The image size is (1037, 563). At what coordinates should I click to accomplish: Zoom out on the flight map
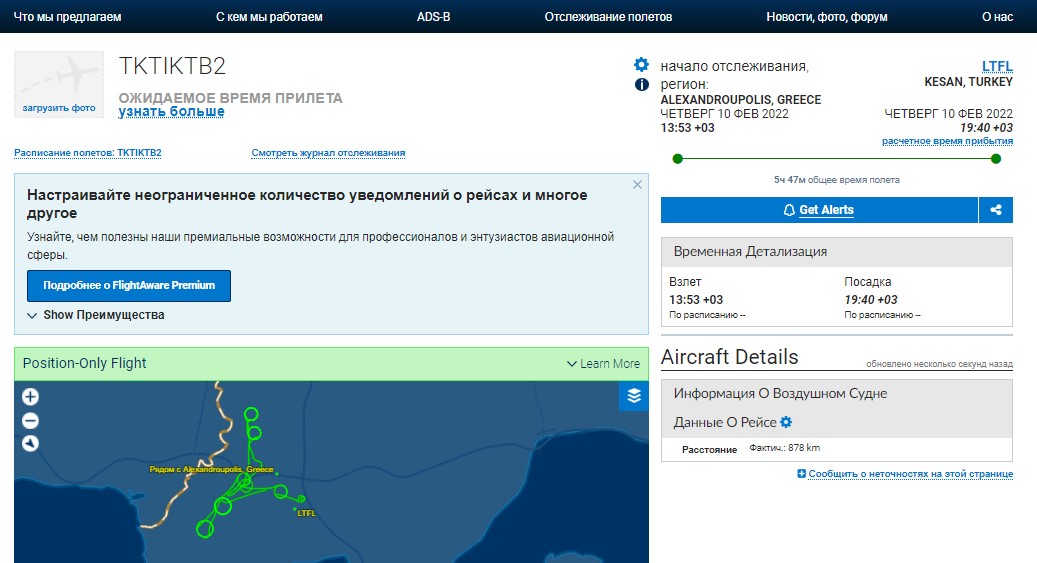point(30,421)
